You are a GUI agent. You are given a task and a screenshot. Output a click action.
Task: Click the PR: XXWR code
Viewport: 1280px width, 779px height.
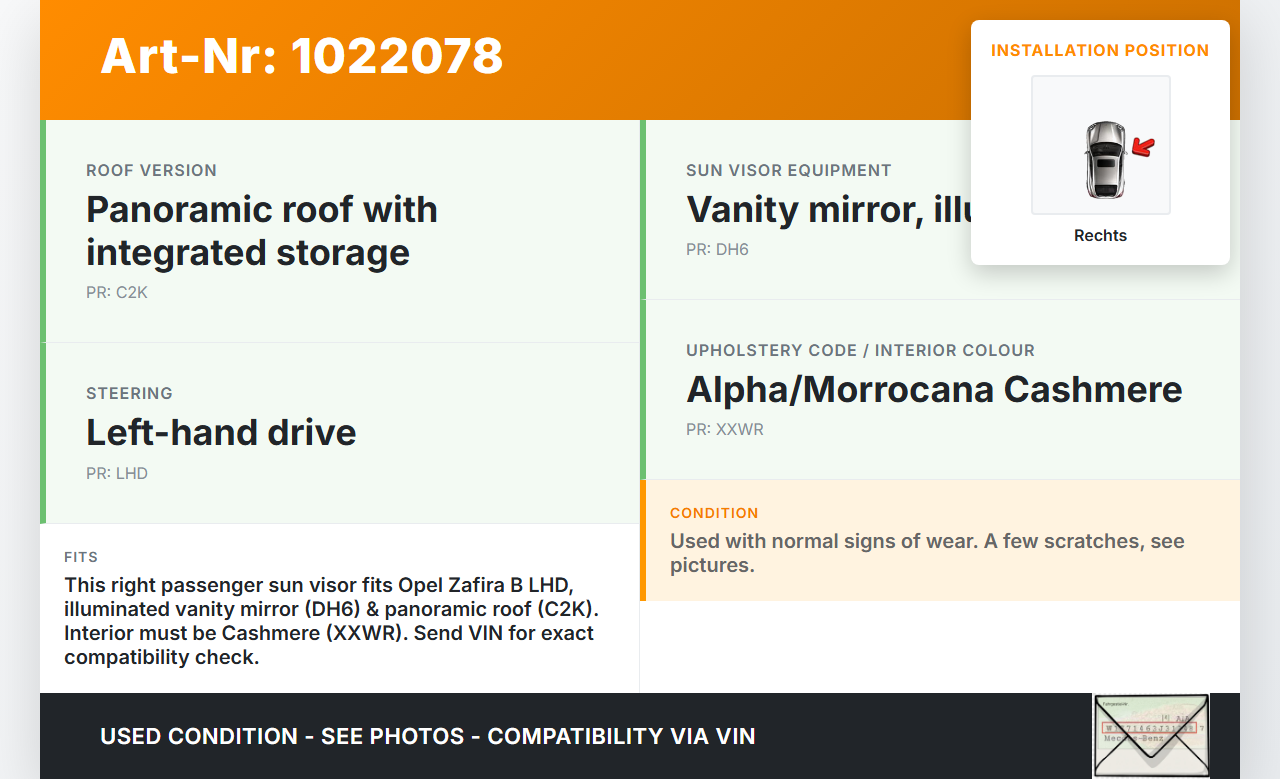(x=725, y=429)
